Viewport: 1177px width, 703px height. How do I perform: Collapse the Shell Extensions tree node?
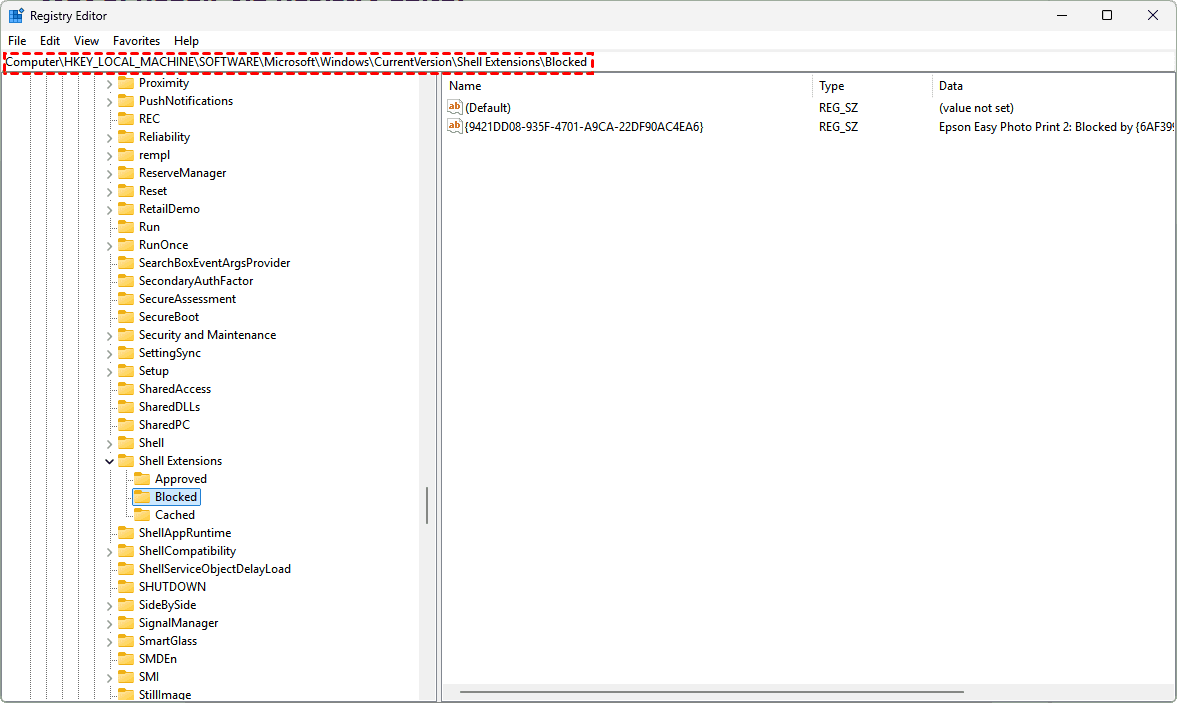(x=109, y=461)
